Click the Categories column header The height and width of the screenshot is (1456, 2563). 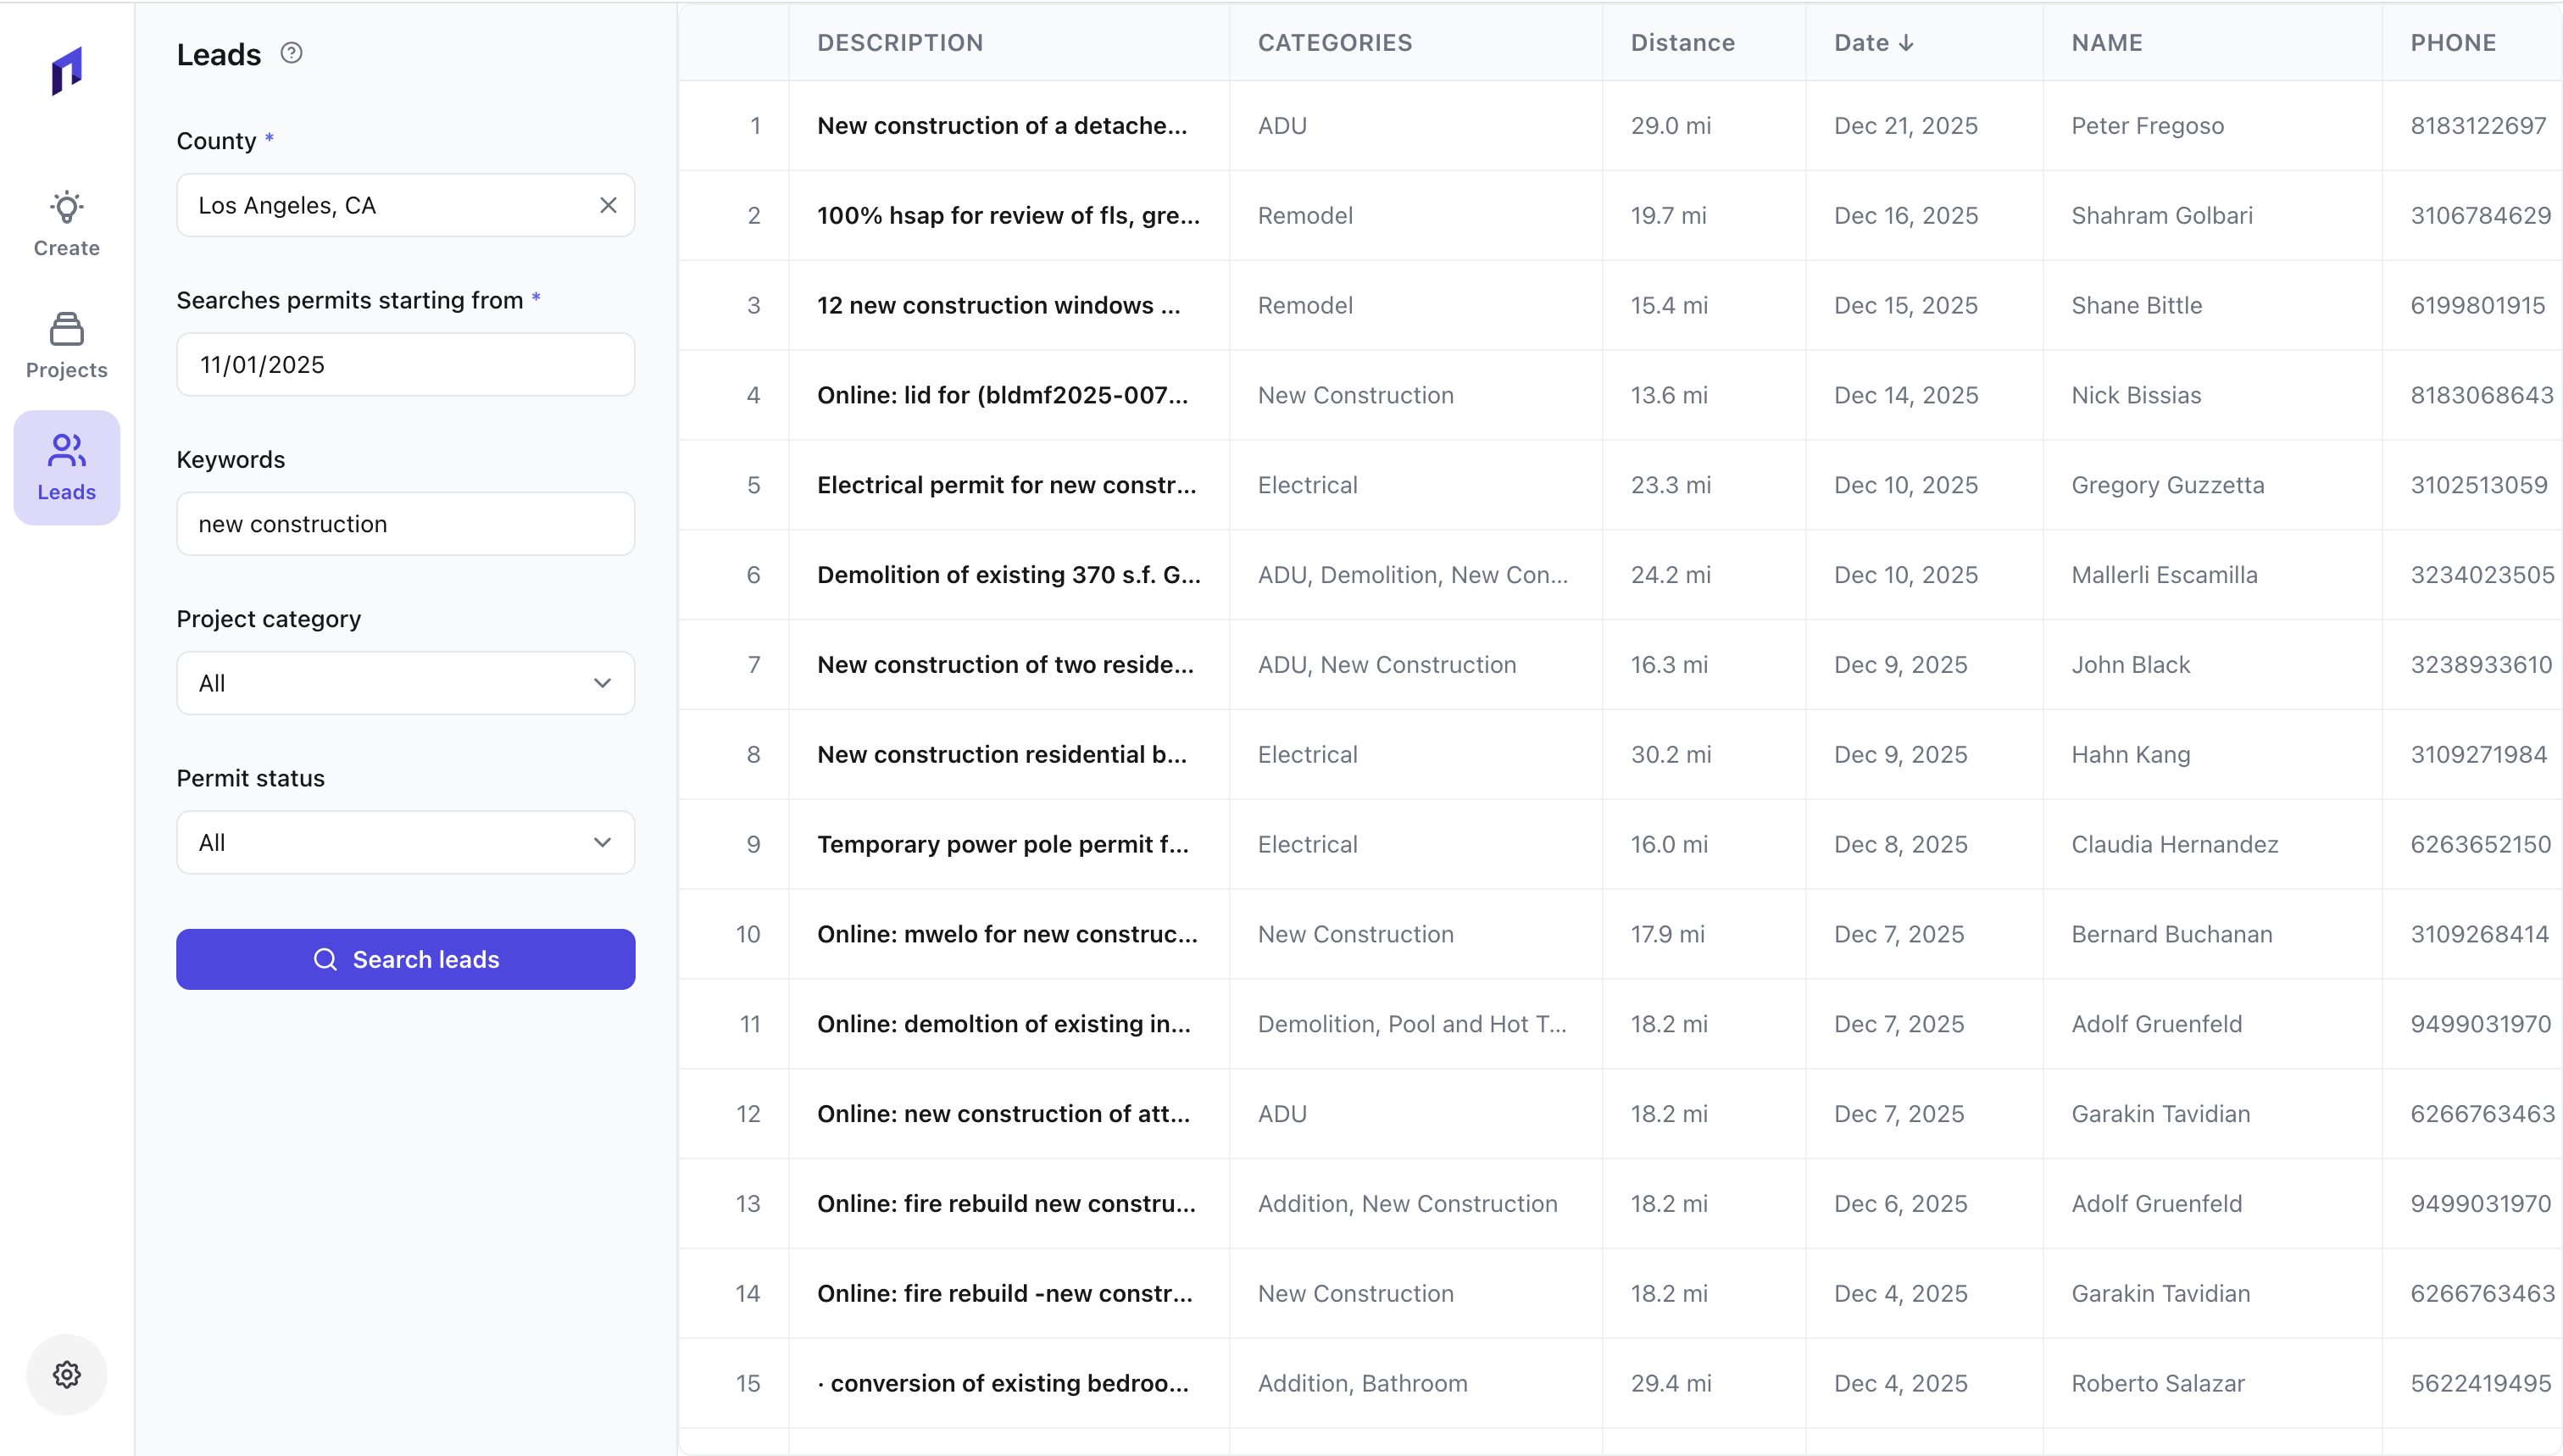(1334, 43)
